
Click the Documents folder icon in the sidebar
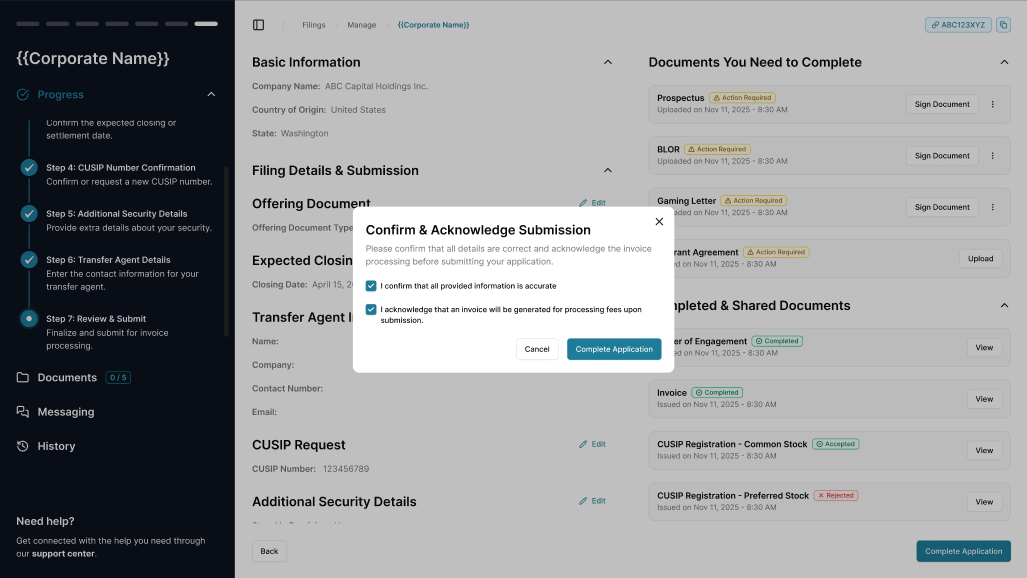pyautogui.click(x=23, y=377)
